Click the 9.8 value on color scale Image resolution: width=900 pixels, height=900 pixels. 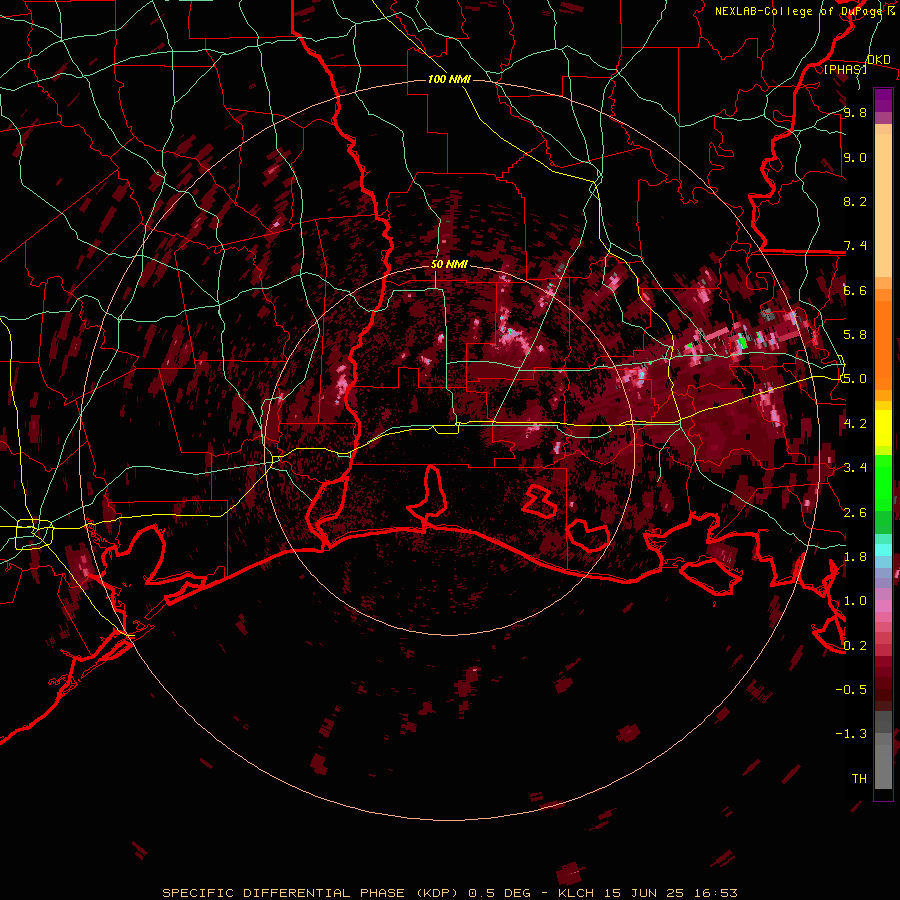pyautogui.click(x=855, y=112)
